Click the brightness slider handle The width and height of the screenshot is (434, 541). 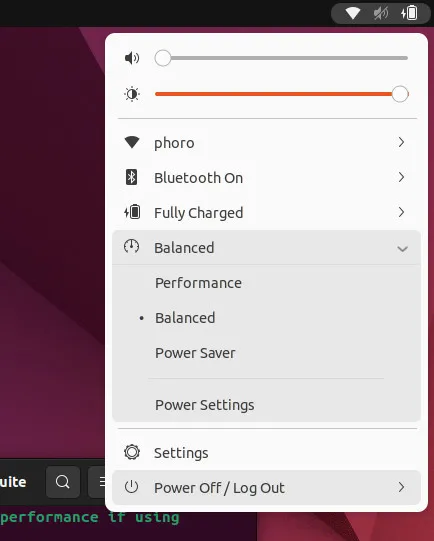tap(400, 94)
